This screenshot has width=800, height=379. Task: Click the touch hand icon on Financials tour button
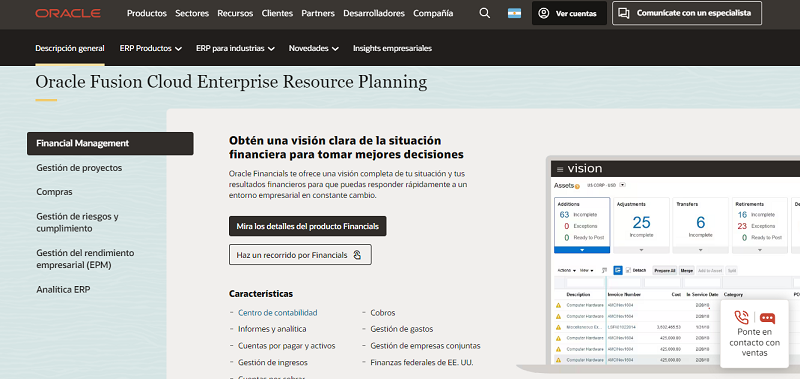357,255
